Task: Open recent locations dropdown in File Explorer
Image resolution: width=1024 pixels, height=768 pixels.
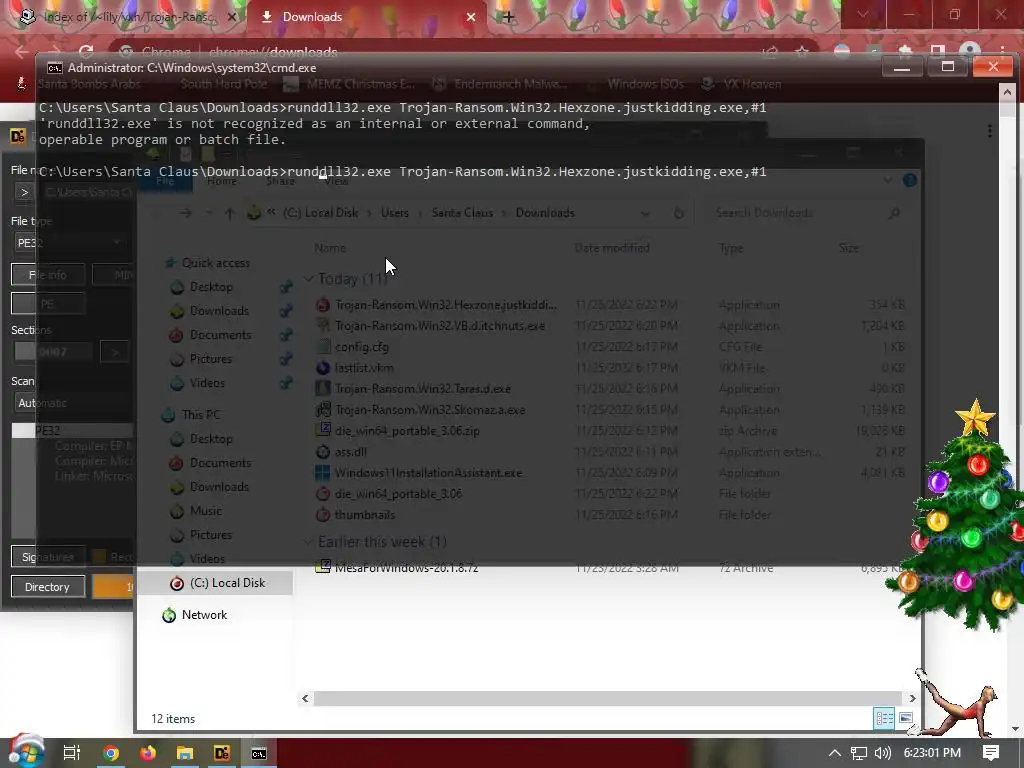Action: [209, 213]
